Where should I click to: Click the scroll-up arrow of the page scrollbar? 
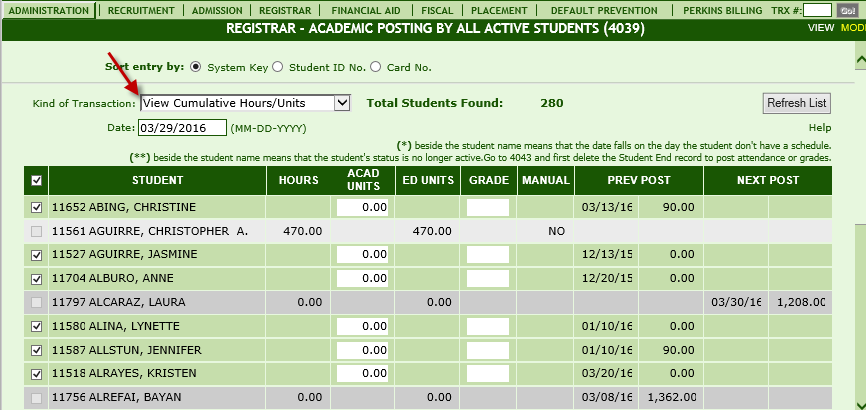[x=860, y=59]
